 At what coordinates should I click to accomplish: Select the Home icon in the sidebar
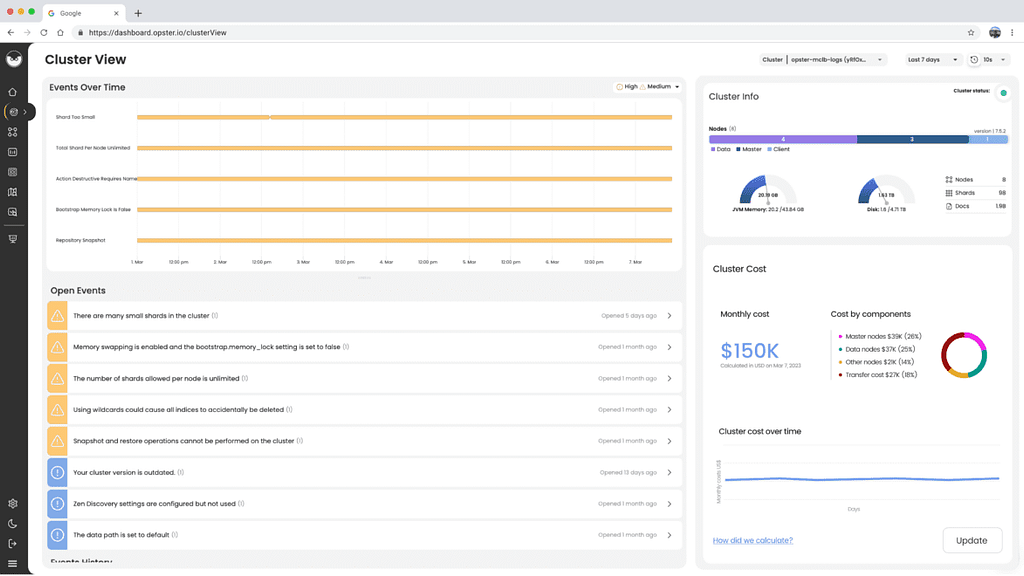click(x=13, y=92)
